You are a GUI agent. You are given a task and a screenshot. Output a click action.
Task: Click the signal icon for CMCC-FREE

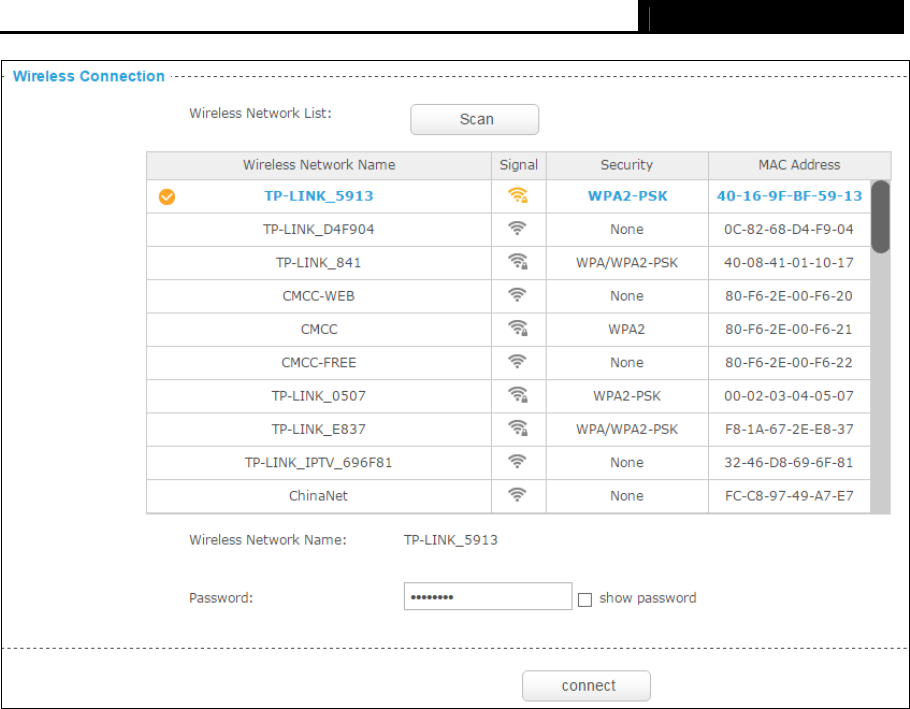tap(517, 361)
